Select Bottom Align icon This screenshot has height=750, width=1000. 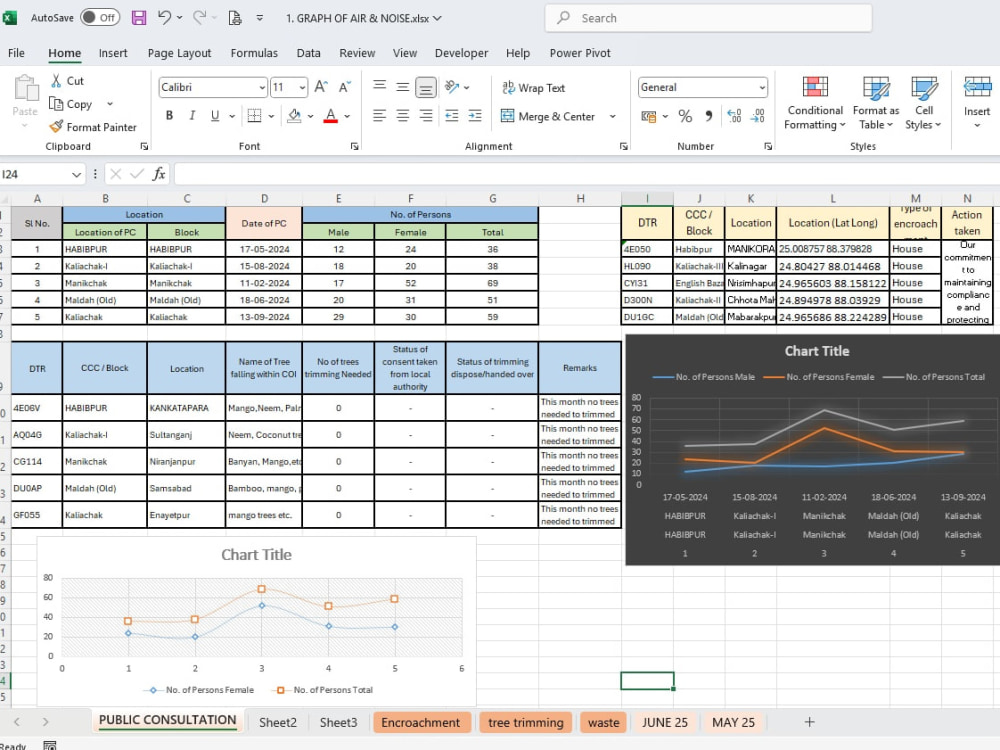[x=425, y=87]
